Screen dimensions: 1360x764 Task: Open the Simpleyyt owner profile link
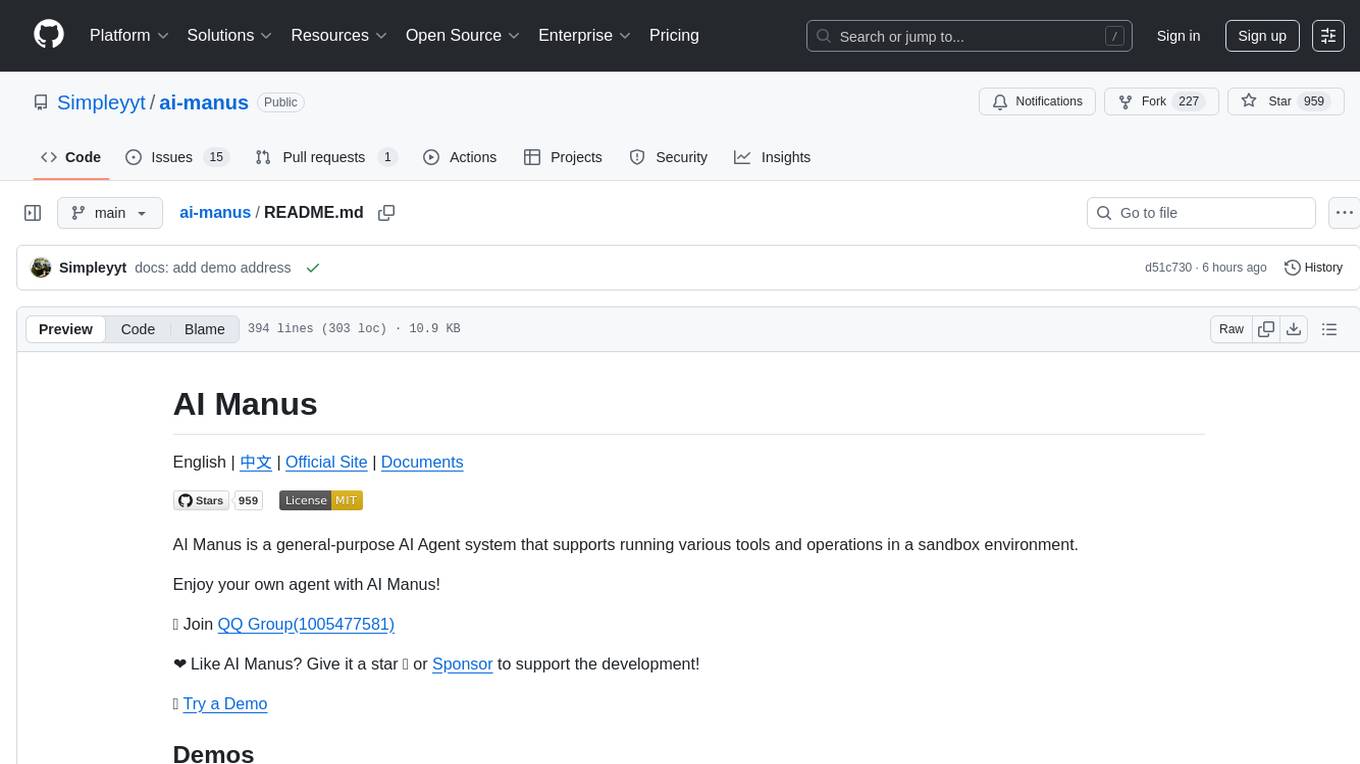(101, 102)
